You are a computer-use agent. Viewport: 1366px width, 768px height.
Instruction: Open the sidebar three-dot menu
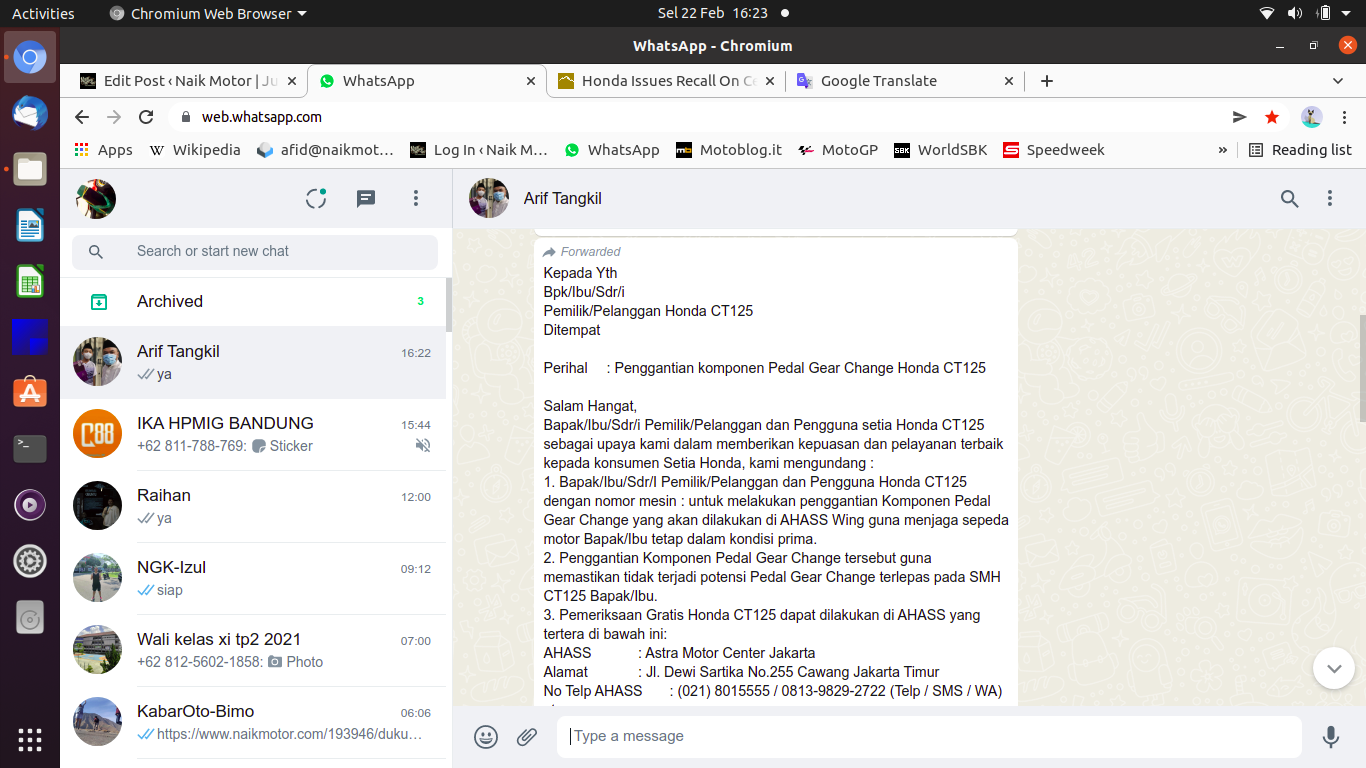tap(416, 199)
